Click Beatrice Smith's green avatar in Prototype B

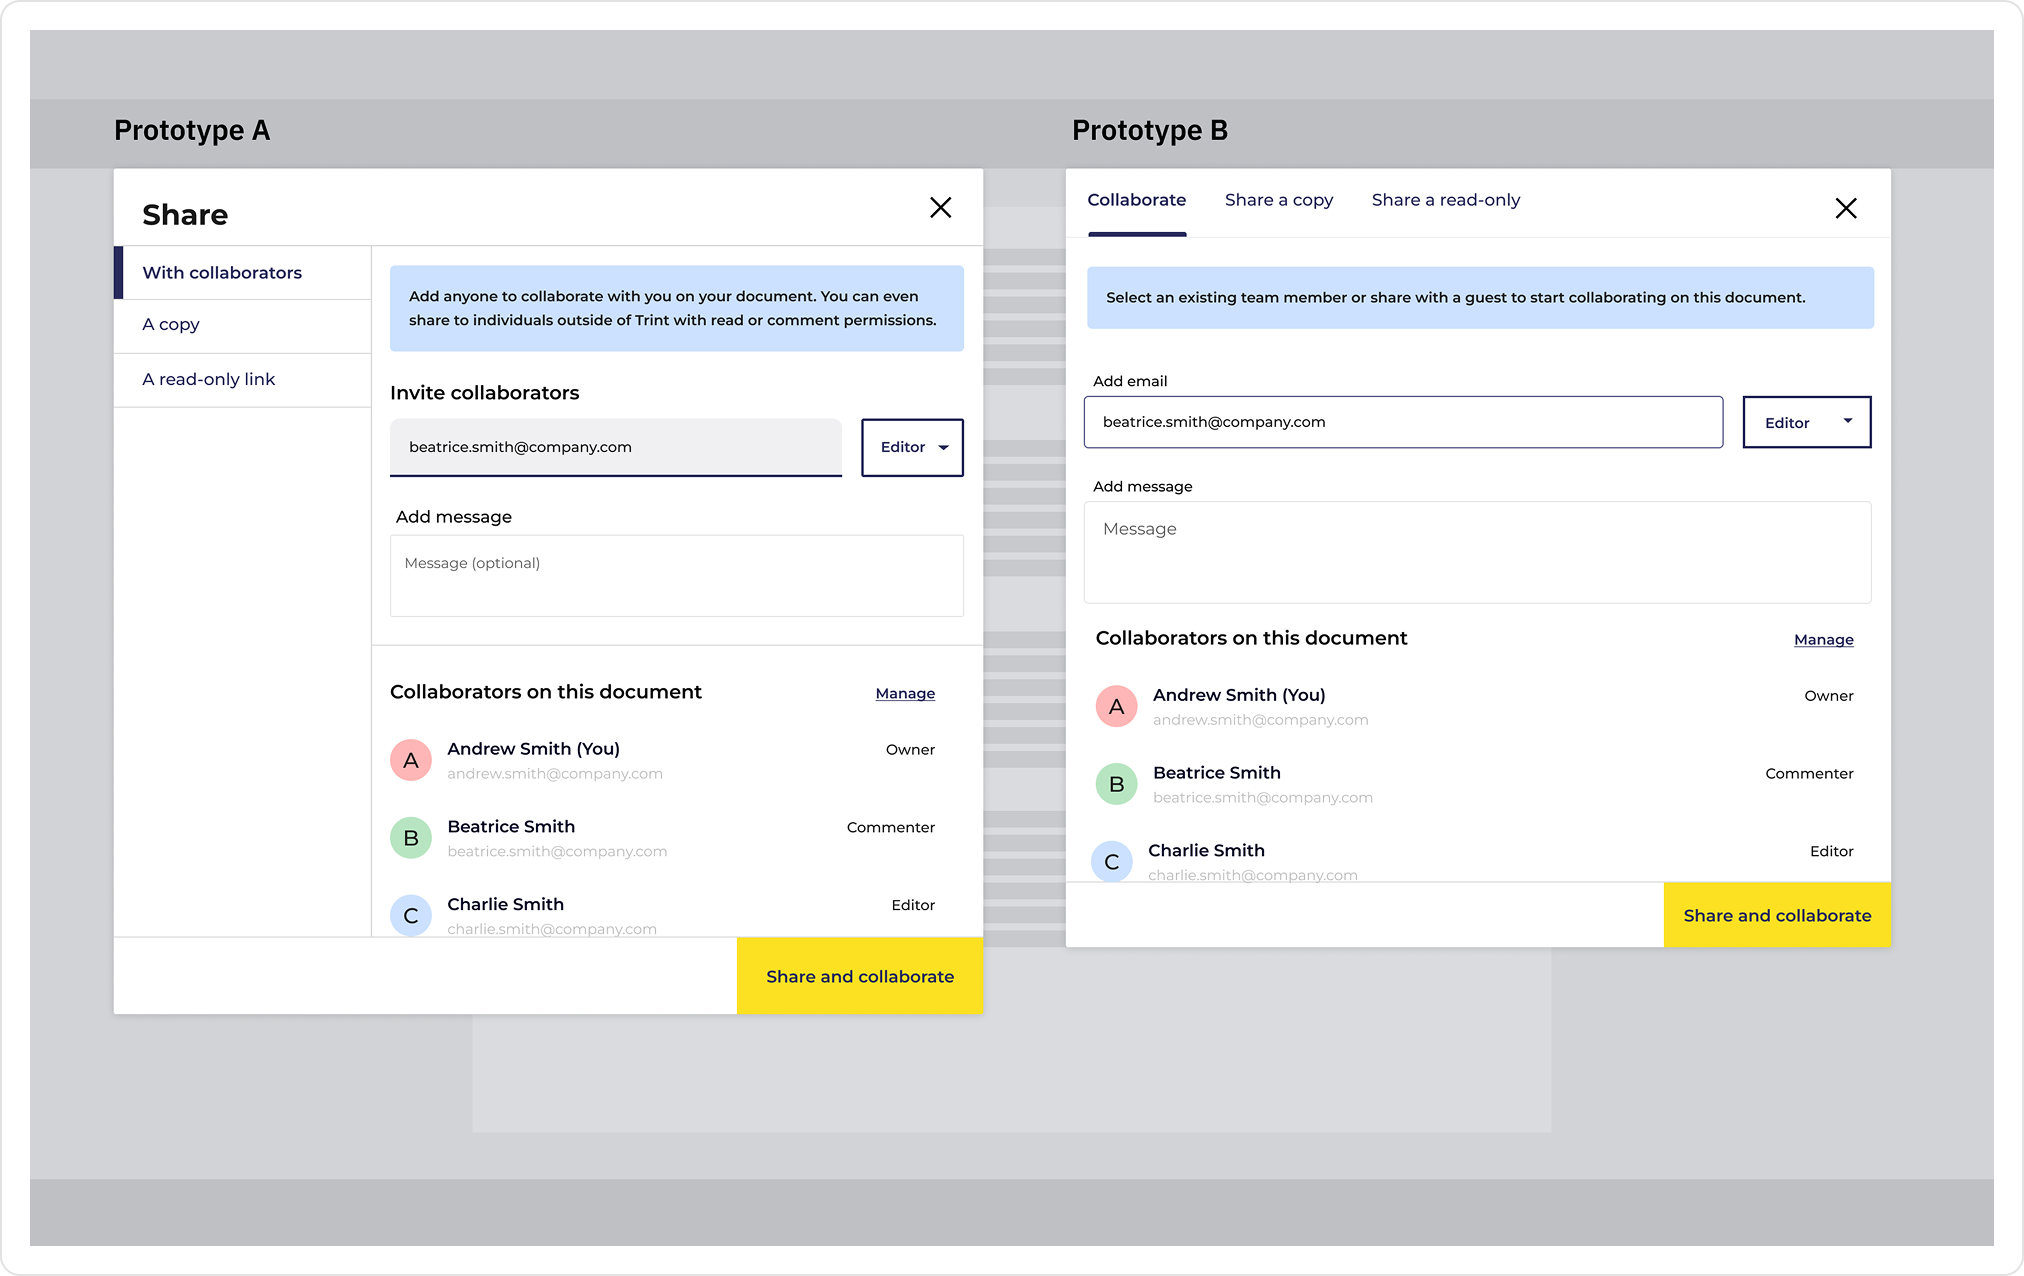tap(1116, 784)
